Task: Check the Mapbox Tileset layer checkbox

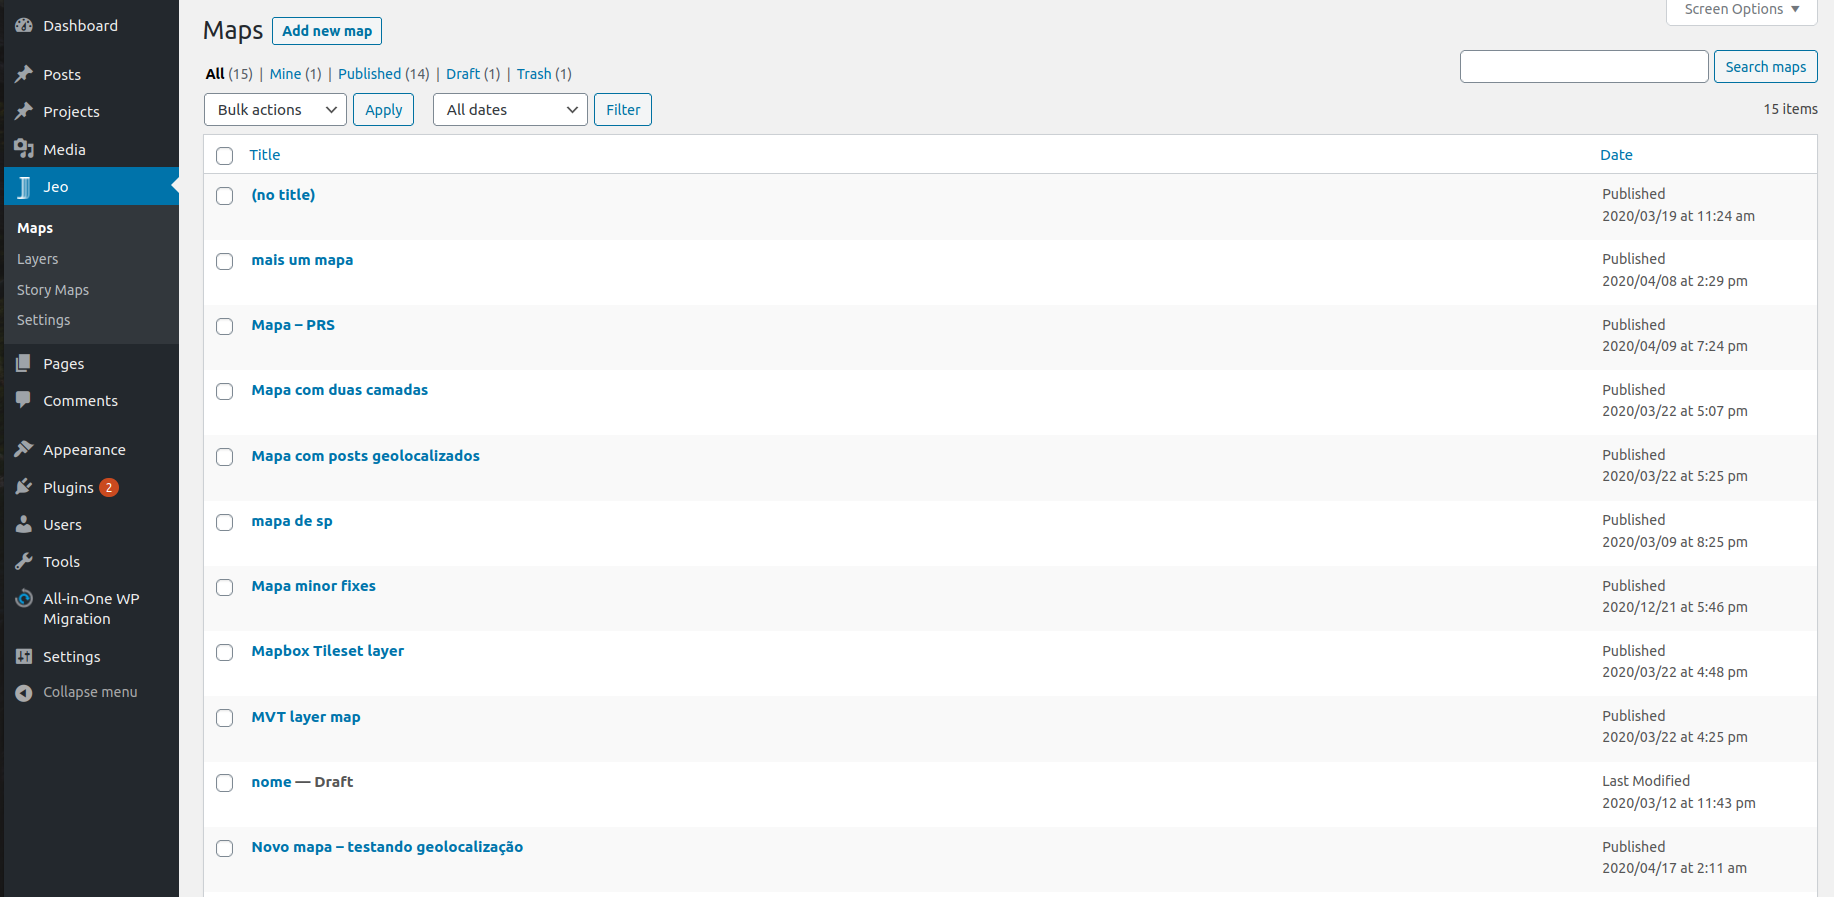Action: click(x=225, y=652)
